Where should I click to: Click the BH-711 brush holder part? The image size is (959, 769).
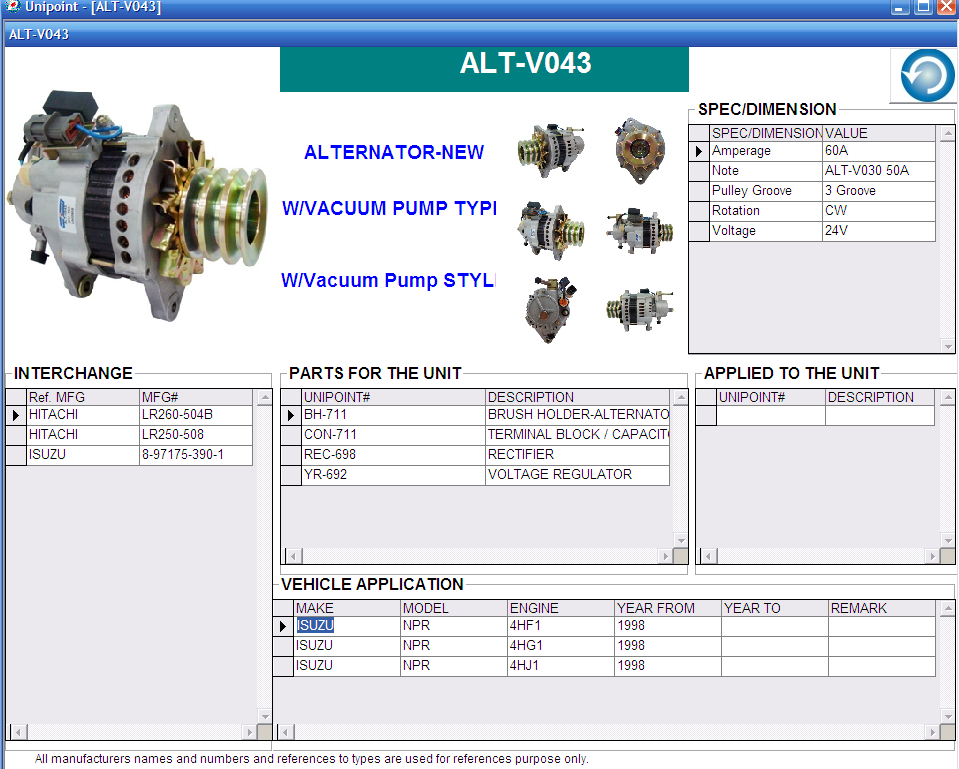393,415
